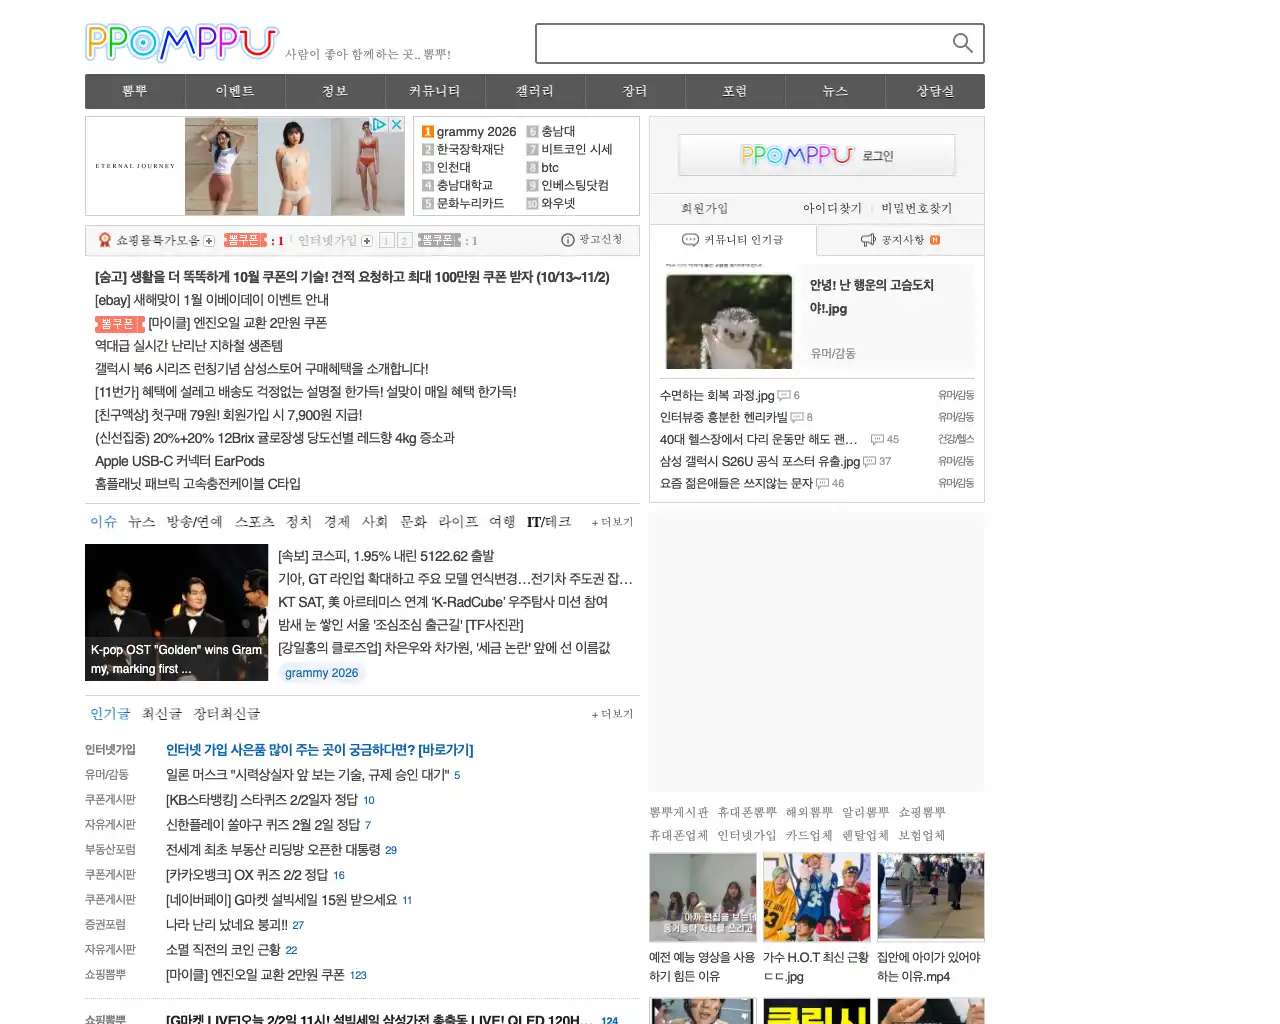The width and height of the screenshot is (1280, 1024).
Task: Select page 1 in the coupon bar pager
Action: [x=387, y=240]
